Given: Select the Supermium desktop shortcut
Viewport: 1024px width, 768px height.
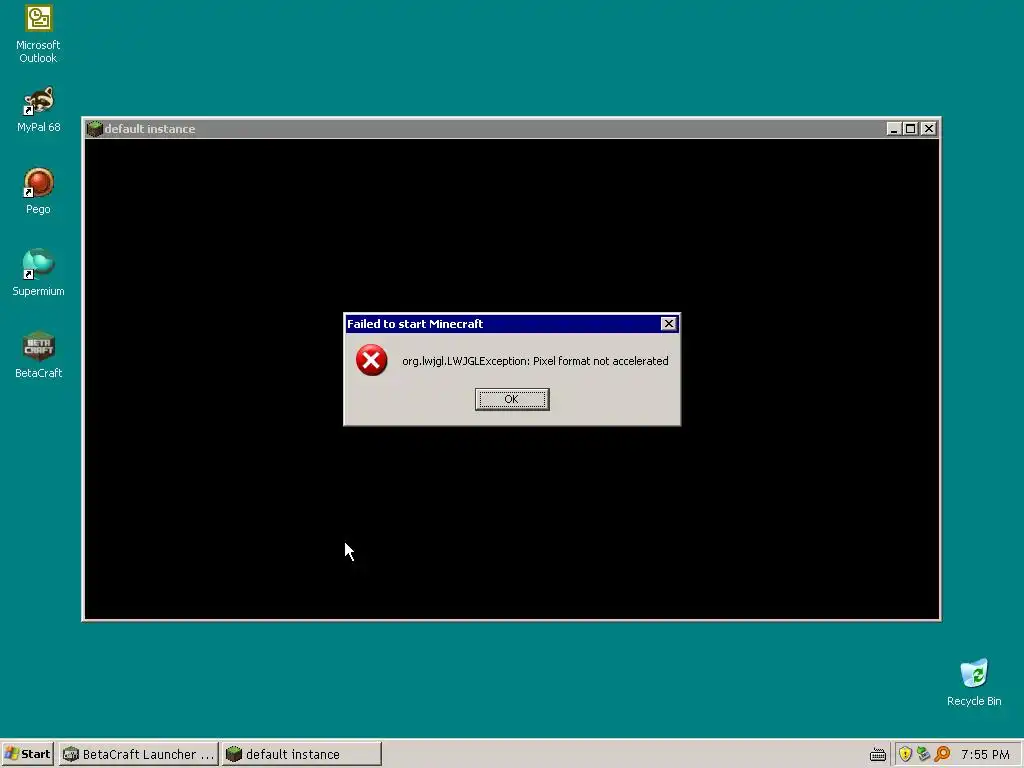Looking at the screenshot, I should [x=38, y=272].
